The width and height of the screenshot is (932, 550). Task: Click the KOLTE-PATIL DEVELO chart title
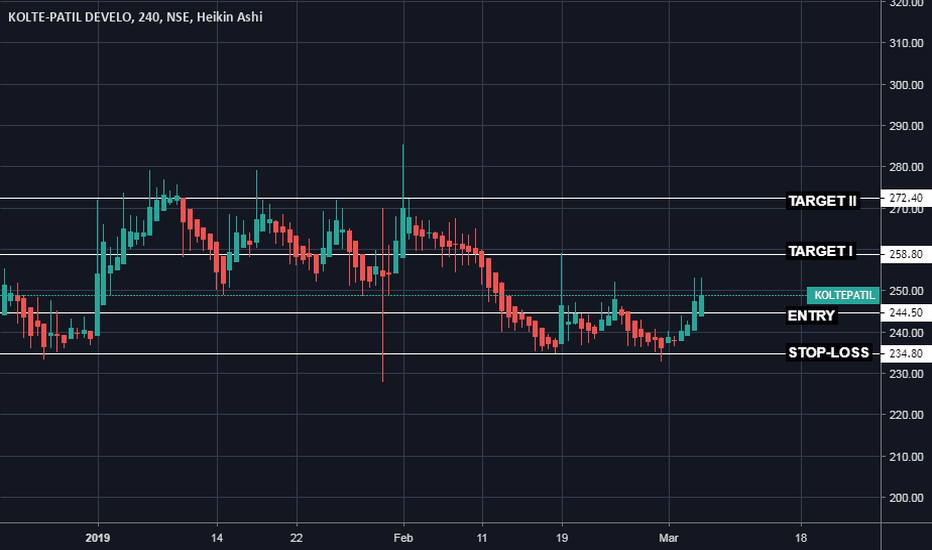click(135, 17)
